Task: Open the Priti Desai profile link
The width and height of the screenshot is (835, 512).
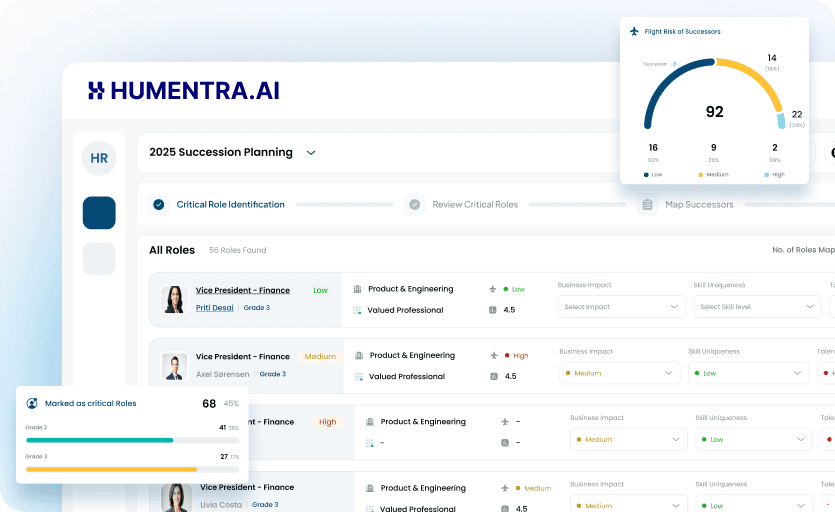Action: (x=215, y=307)
